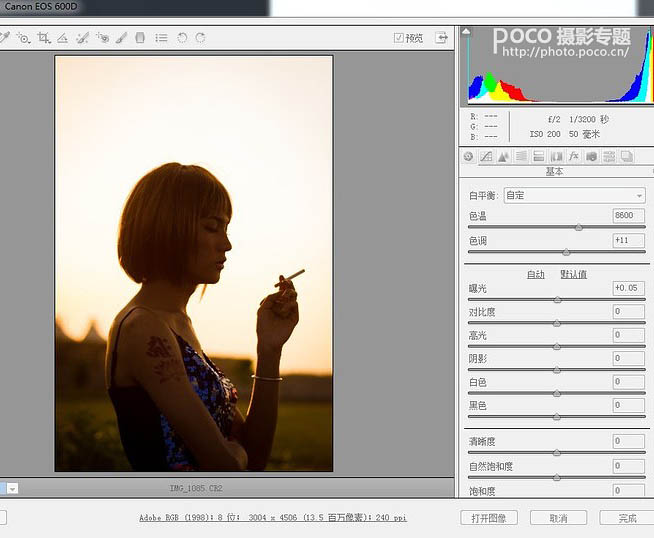Screen dimensions: 654x538
Task: Open the preferences list icon
Action: (x=160, y=38)
